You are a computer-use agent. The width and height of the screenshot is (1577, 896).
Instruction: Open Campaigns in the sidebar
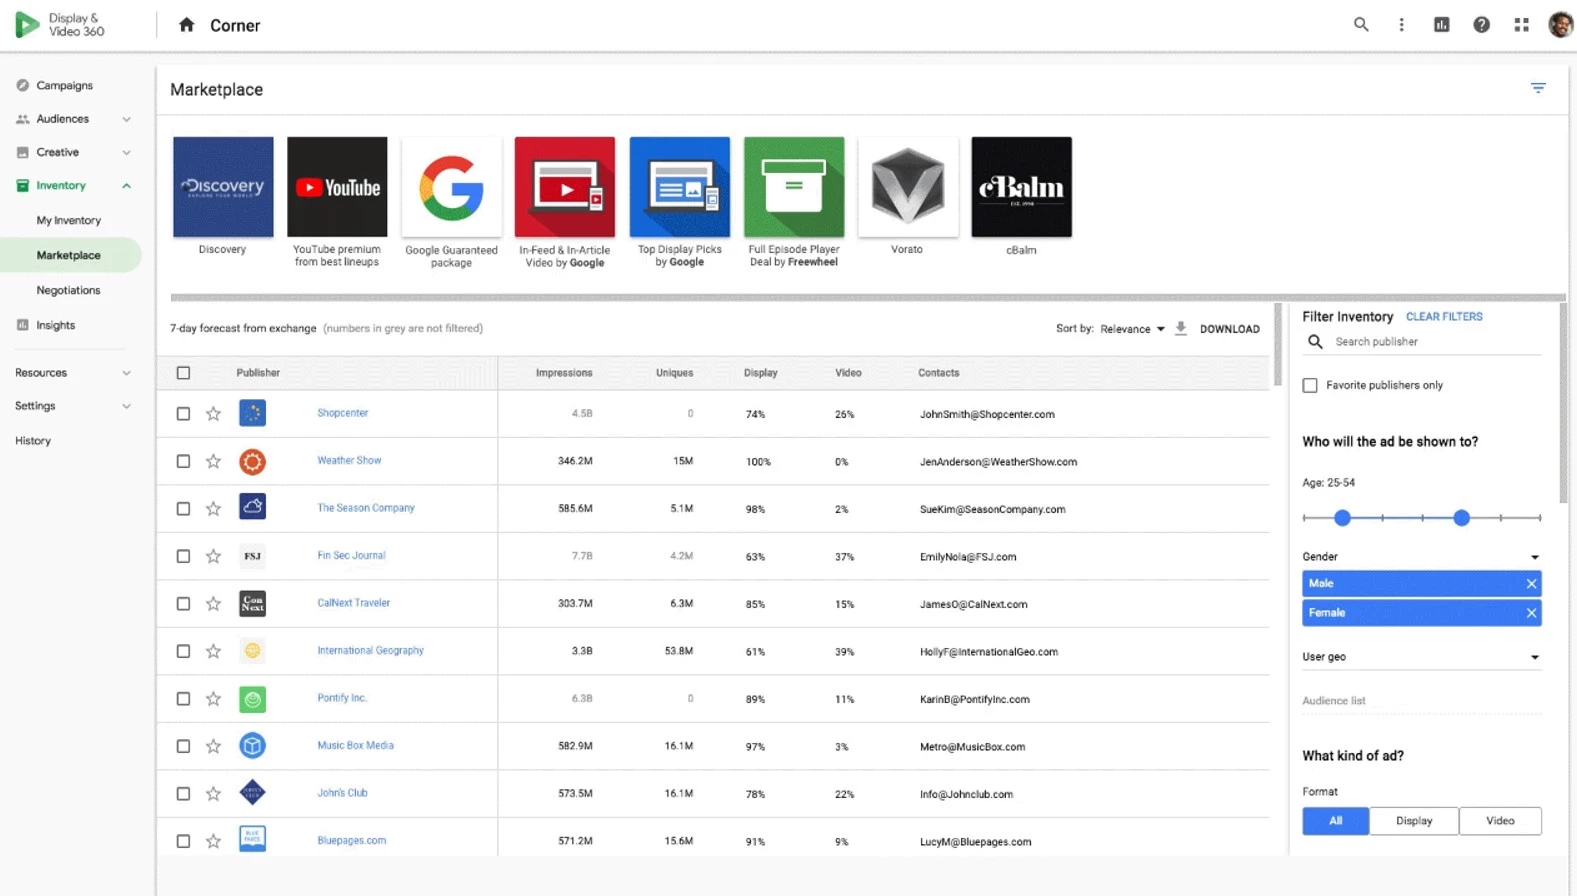(64, 85)
